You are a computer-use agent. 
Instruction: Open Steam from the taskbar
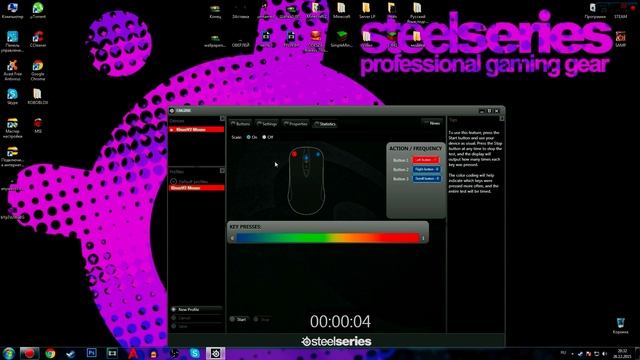pyautogui.click(x=71, y=353)
